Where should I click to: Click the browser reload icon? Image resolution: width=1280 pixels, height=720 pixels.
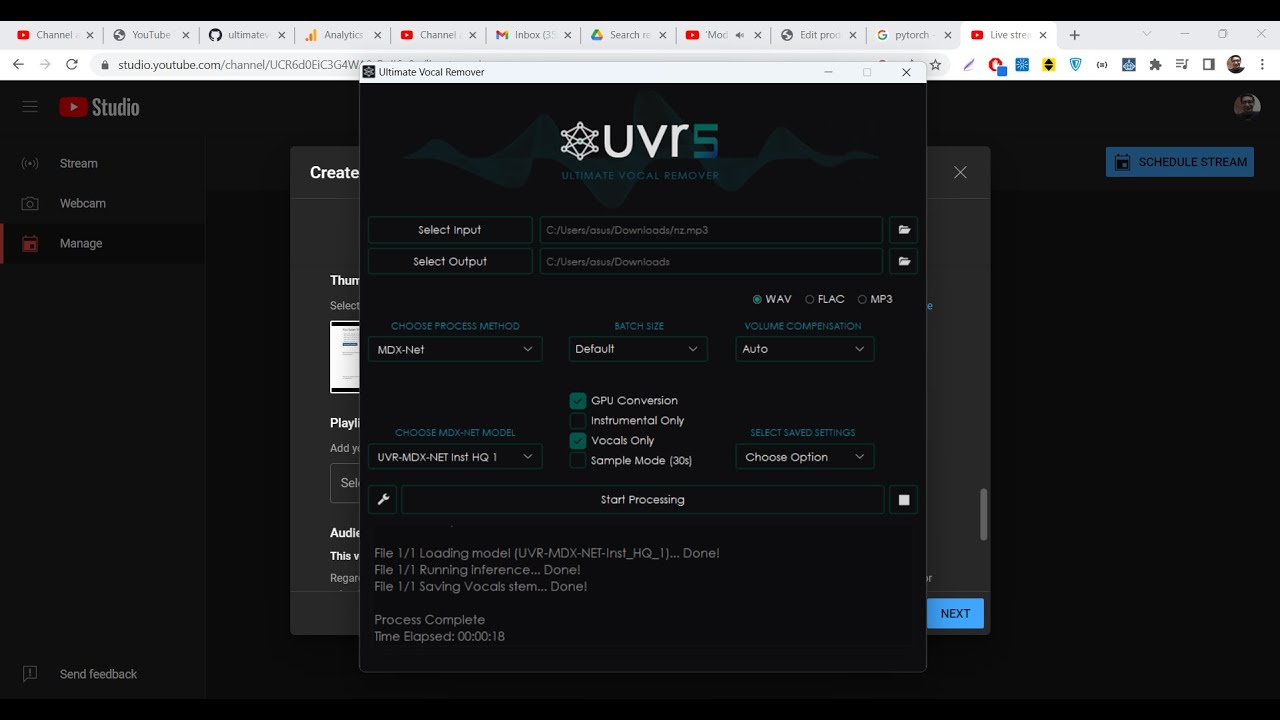coord(72,64)
